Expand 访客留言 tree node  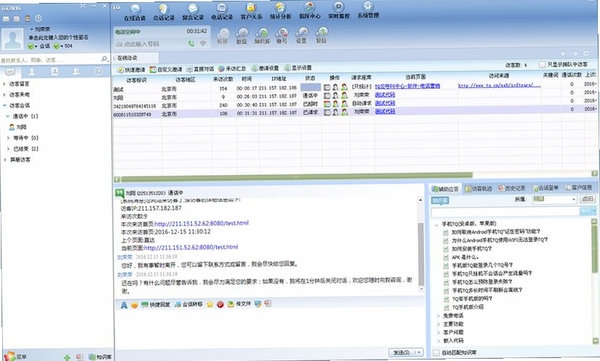5,84
